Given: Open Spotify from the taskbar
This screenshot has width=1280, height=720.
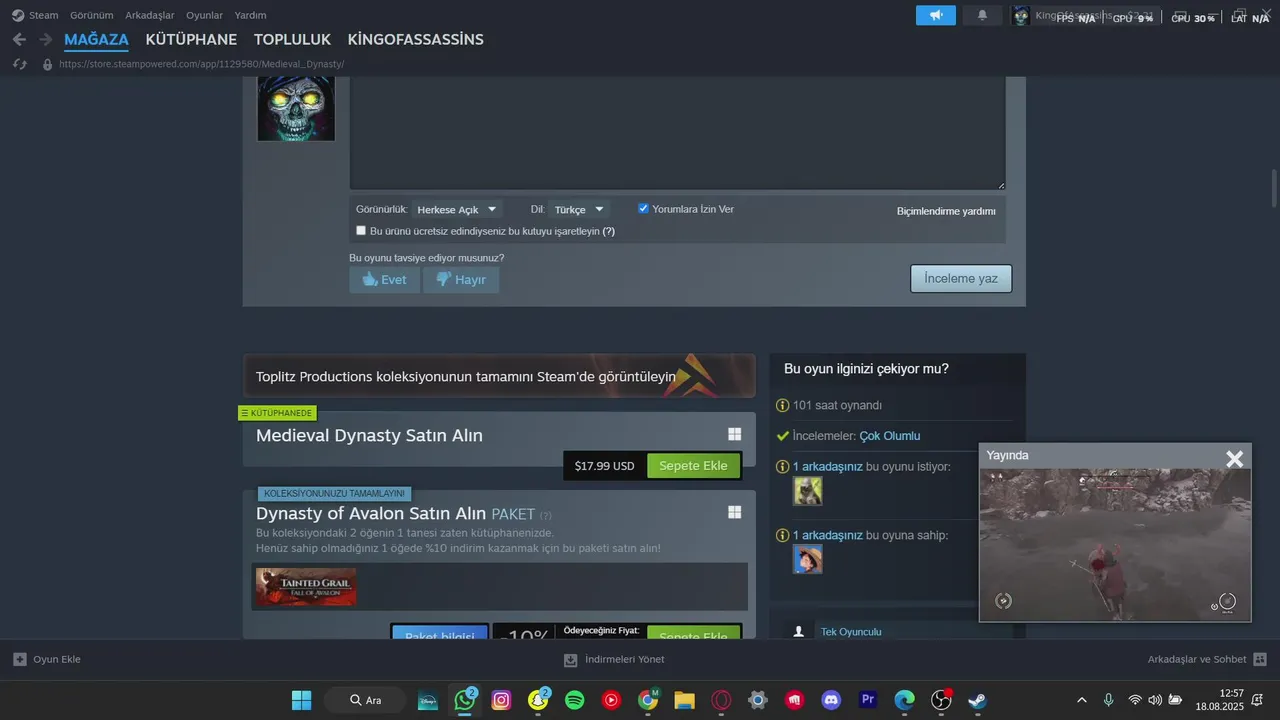Looking at the screenshot, I should tap(575, 700).
